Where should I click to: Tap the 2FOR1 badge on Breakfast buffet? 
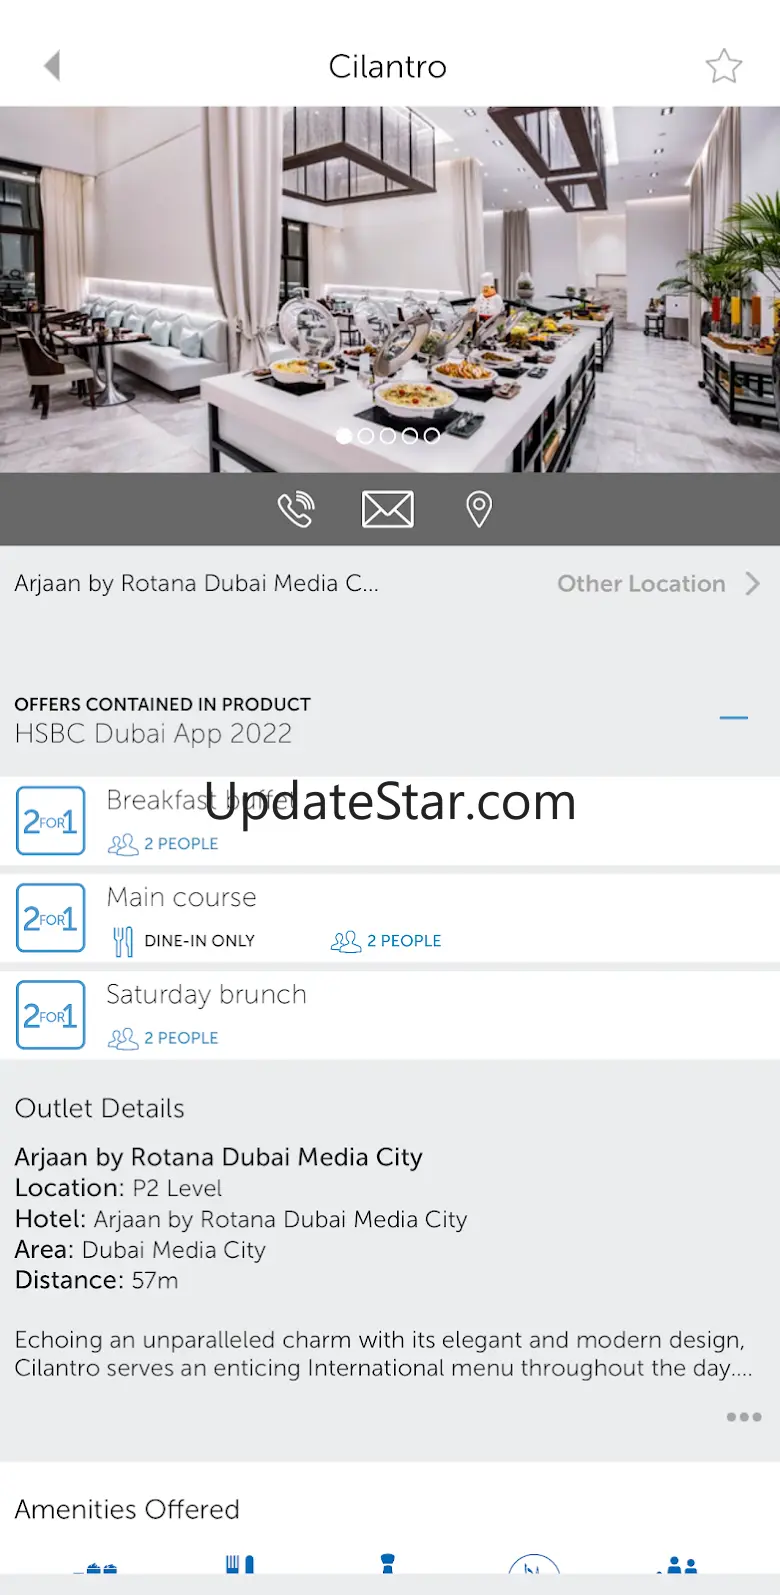[x=51, y=821]
